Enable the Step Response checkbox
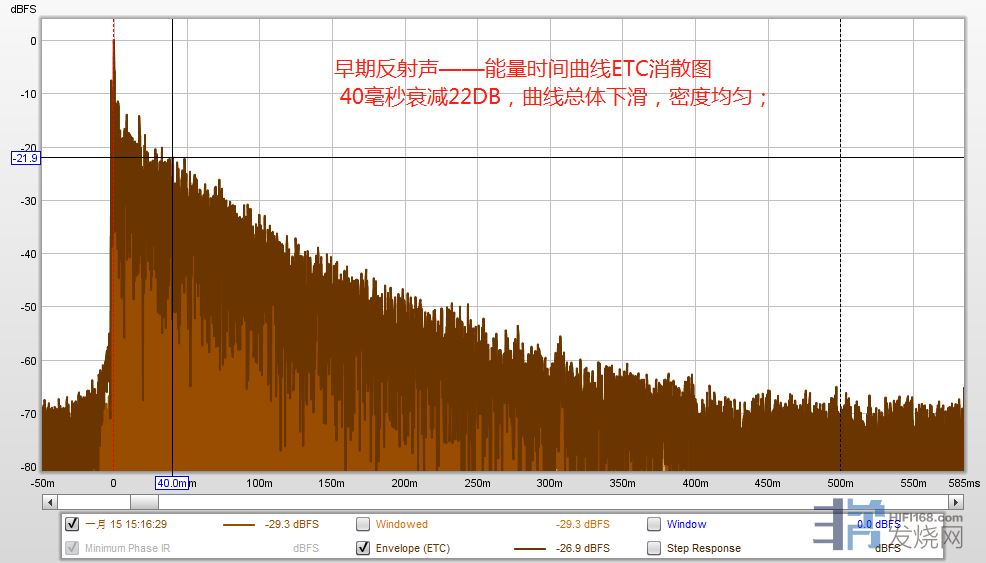Screen dimensions: 986x563 (654, 548)
